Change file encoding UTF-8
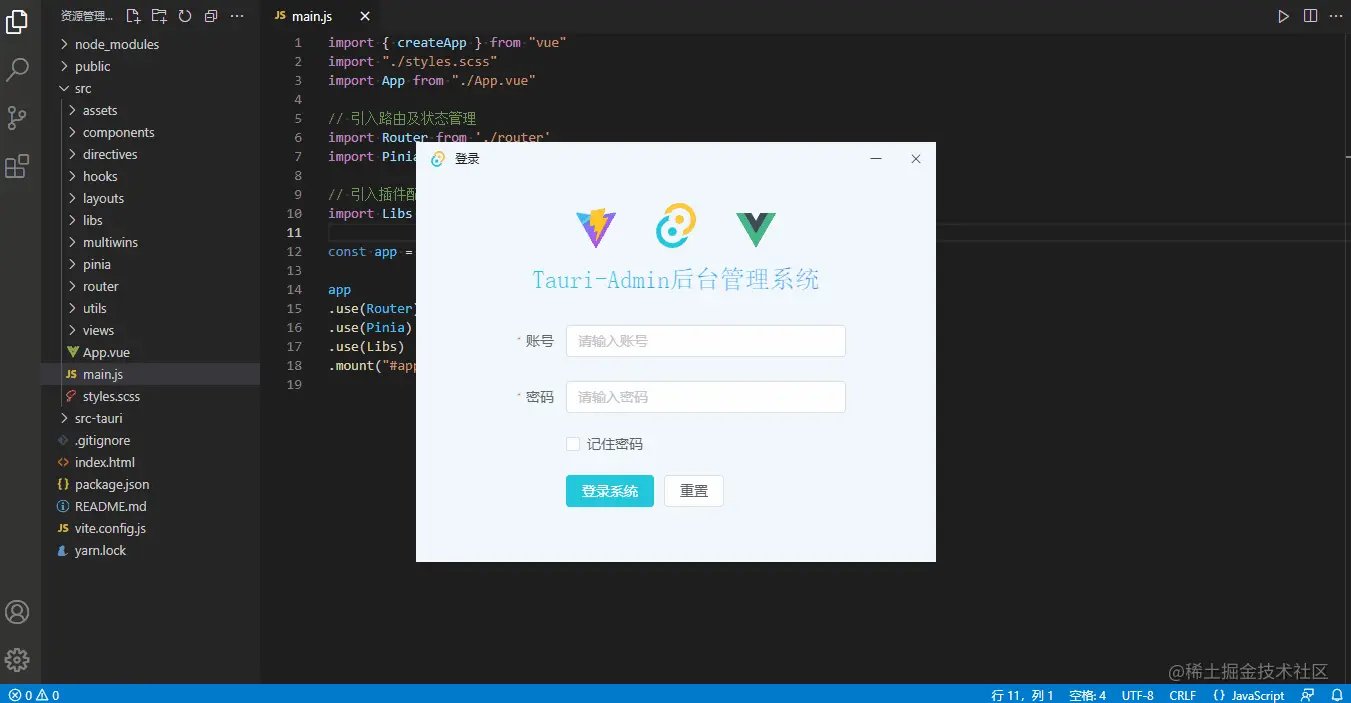Image resolution: width=1351 pixels, height=703 pixels. pos(1138,695)
